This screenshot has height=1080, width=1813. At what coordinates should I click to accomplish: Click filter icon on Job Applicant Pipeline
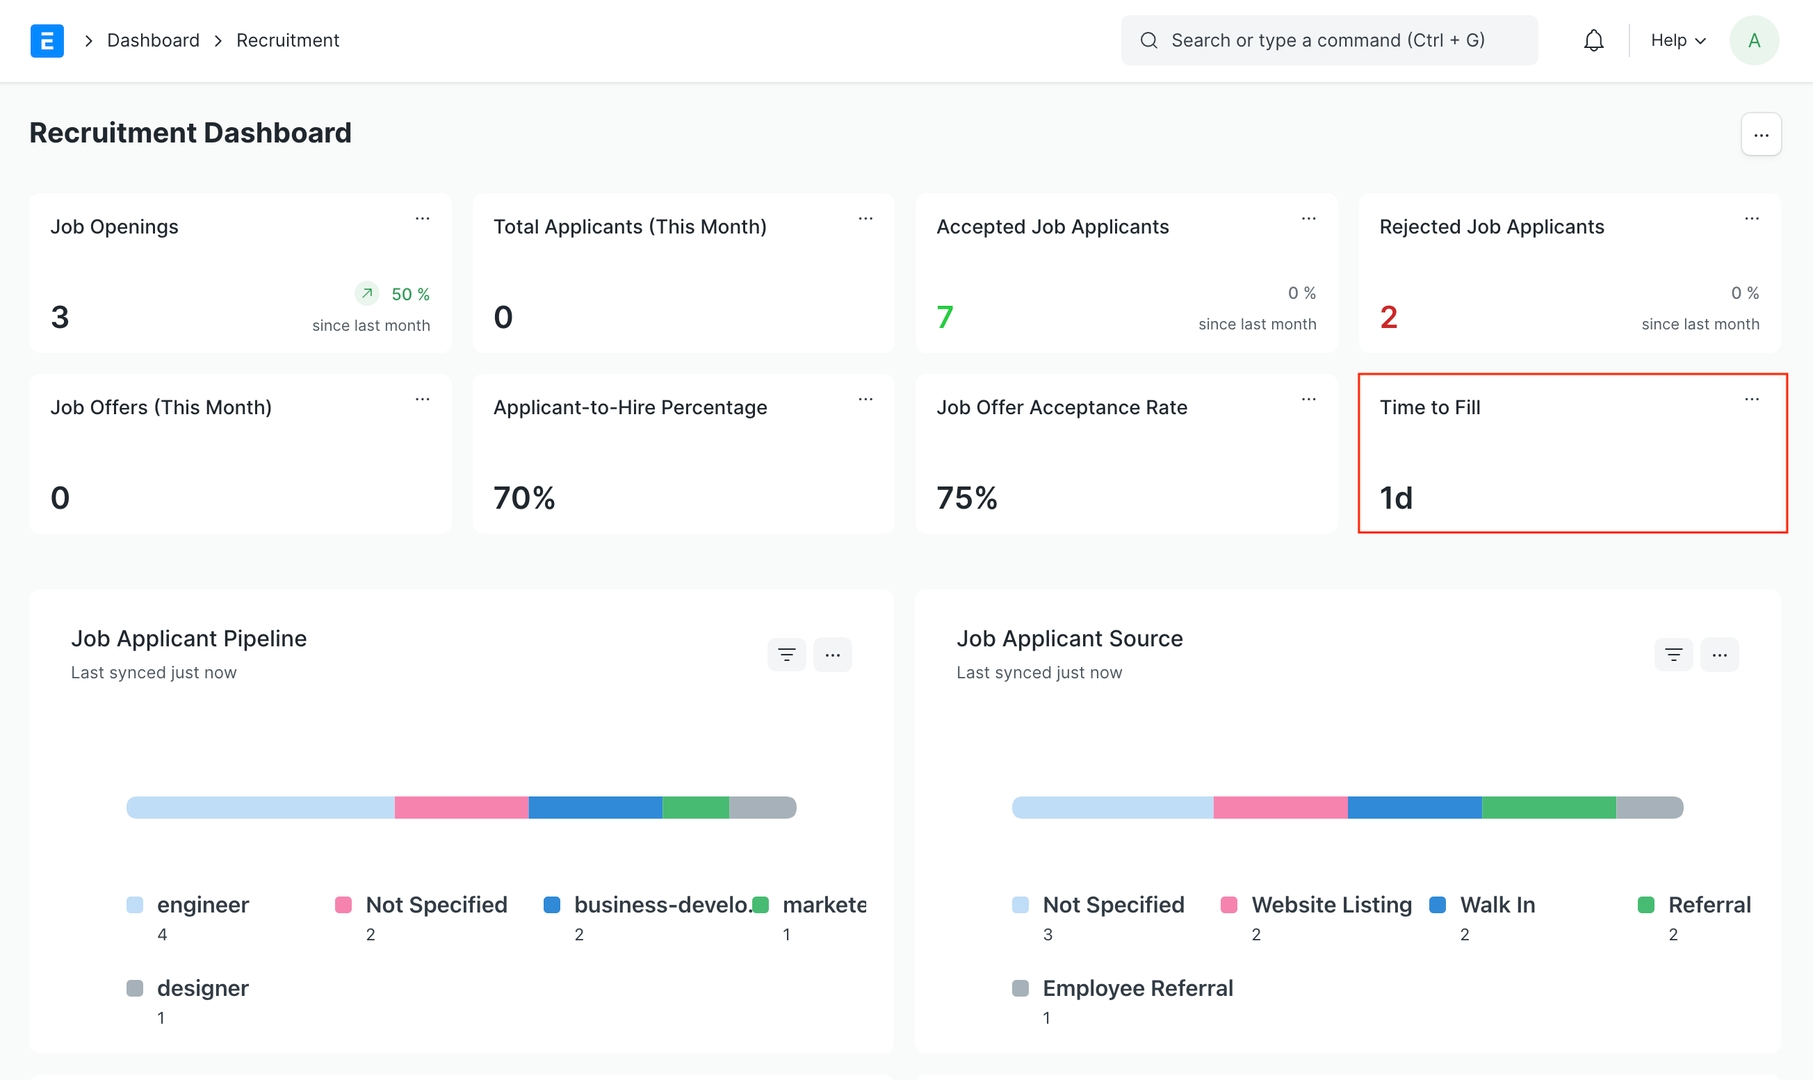click(x=786, y=655)
